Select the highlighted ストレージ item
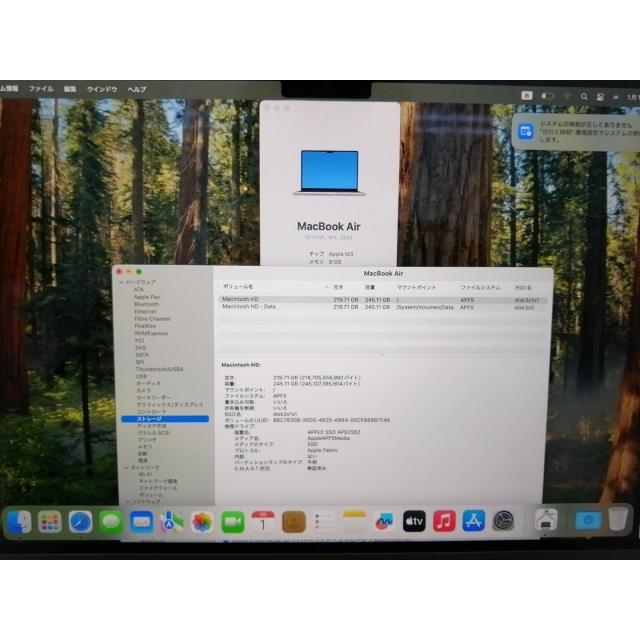 pos(165,419)
